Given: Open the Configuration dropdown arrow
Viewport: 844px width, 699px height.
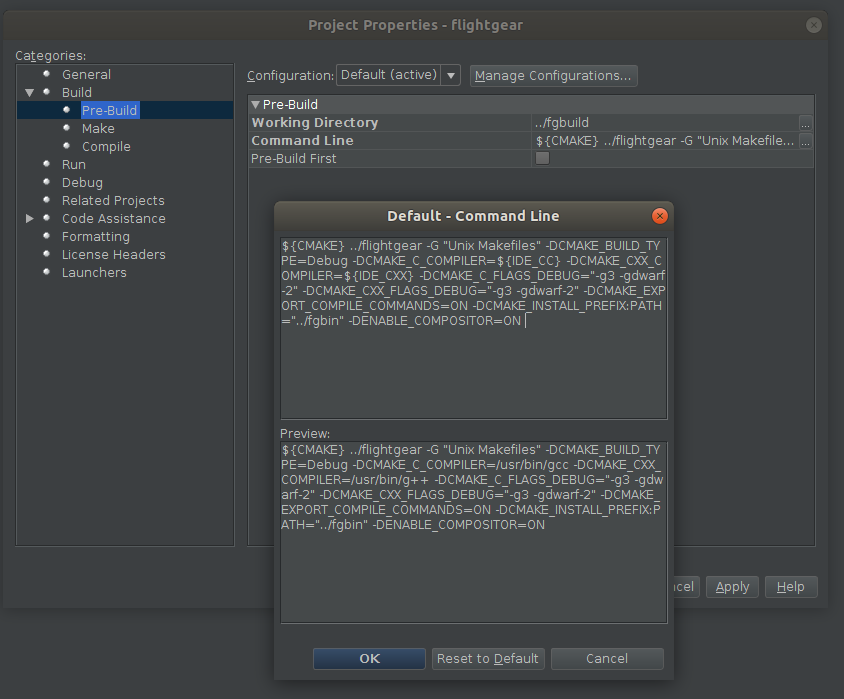Looking at the screenshot, I should (451, 75).
